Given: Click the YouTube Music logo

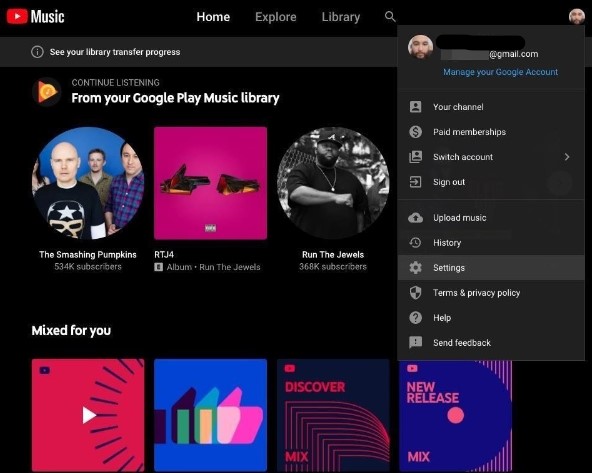Looking at the screenshot, I should [x=35, y=17].
